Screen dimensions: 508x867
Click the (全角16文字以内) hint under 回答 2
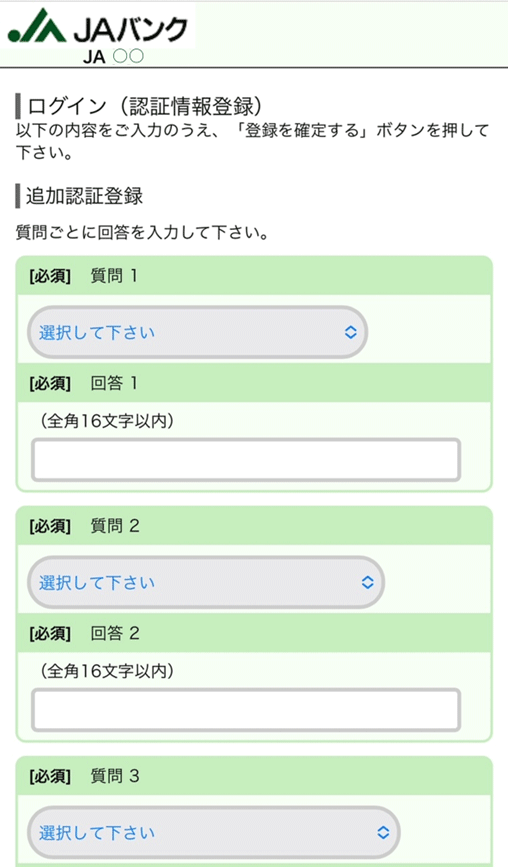point(108,671)
